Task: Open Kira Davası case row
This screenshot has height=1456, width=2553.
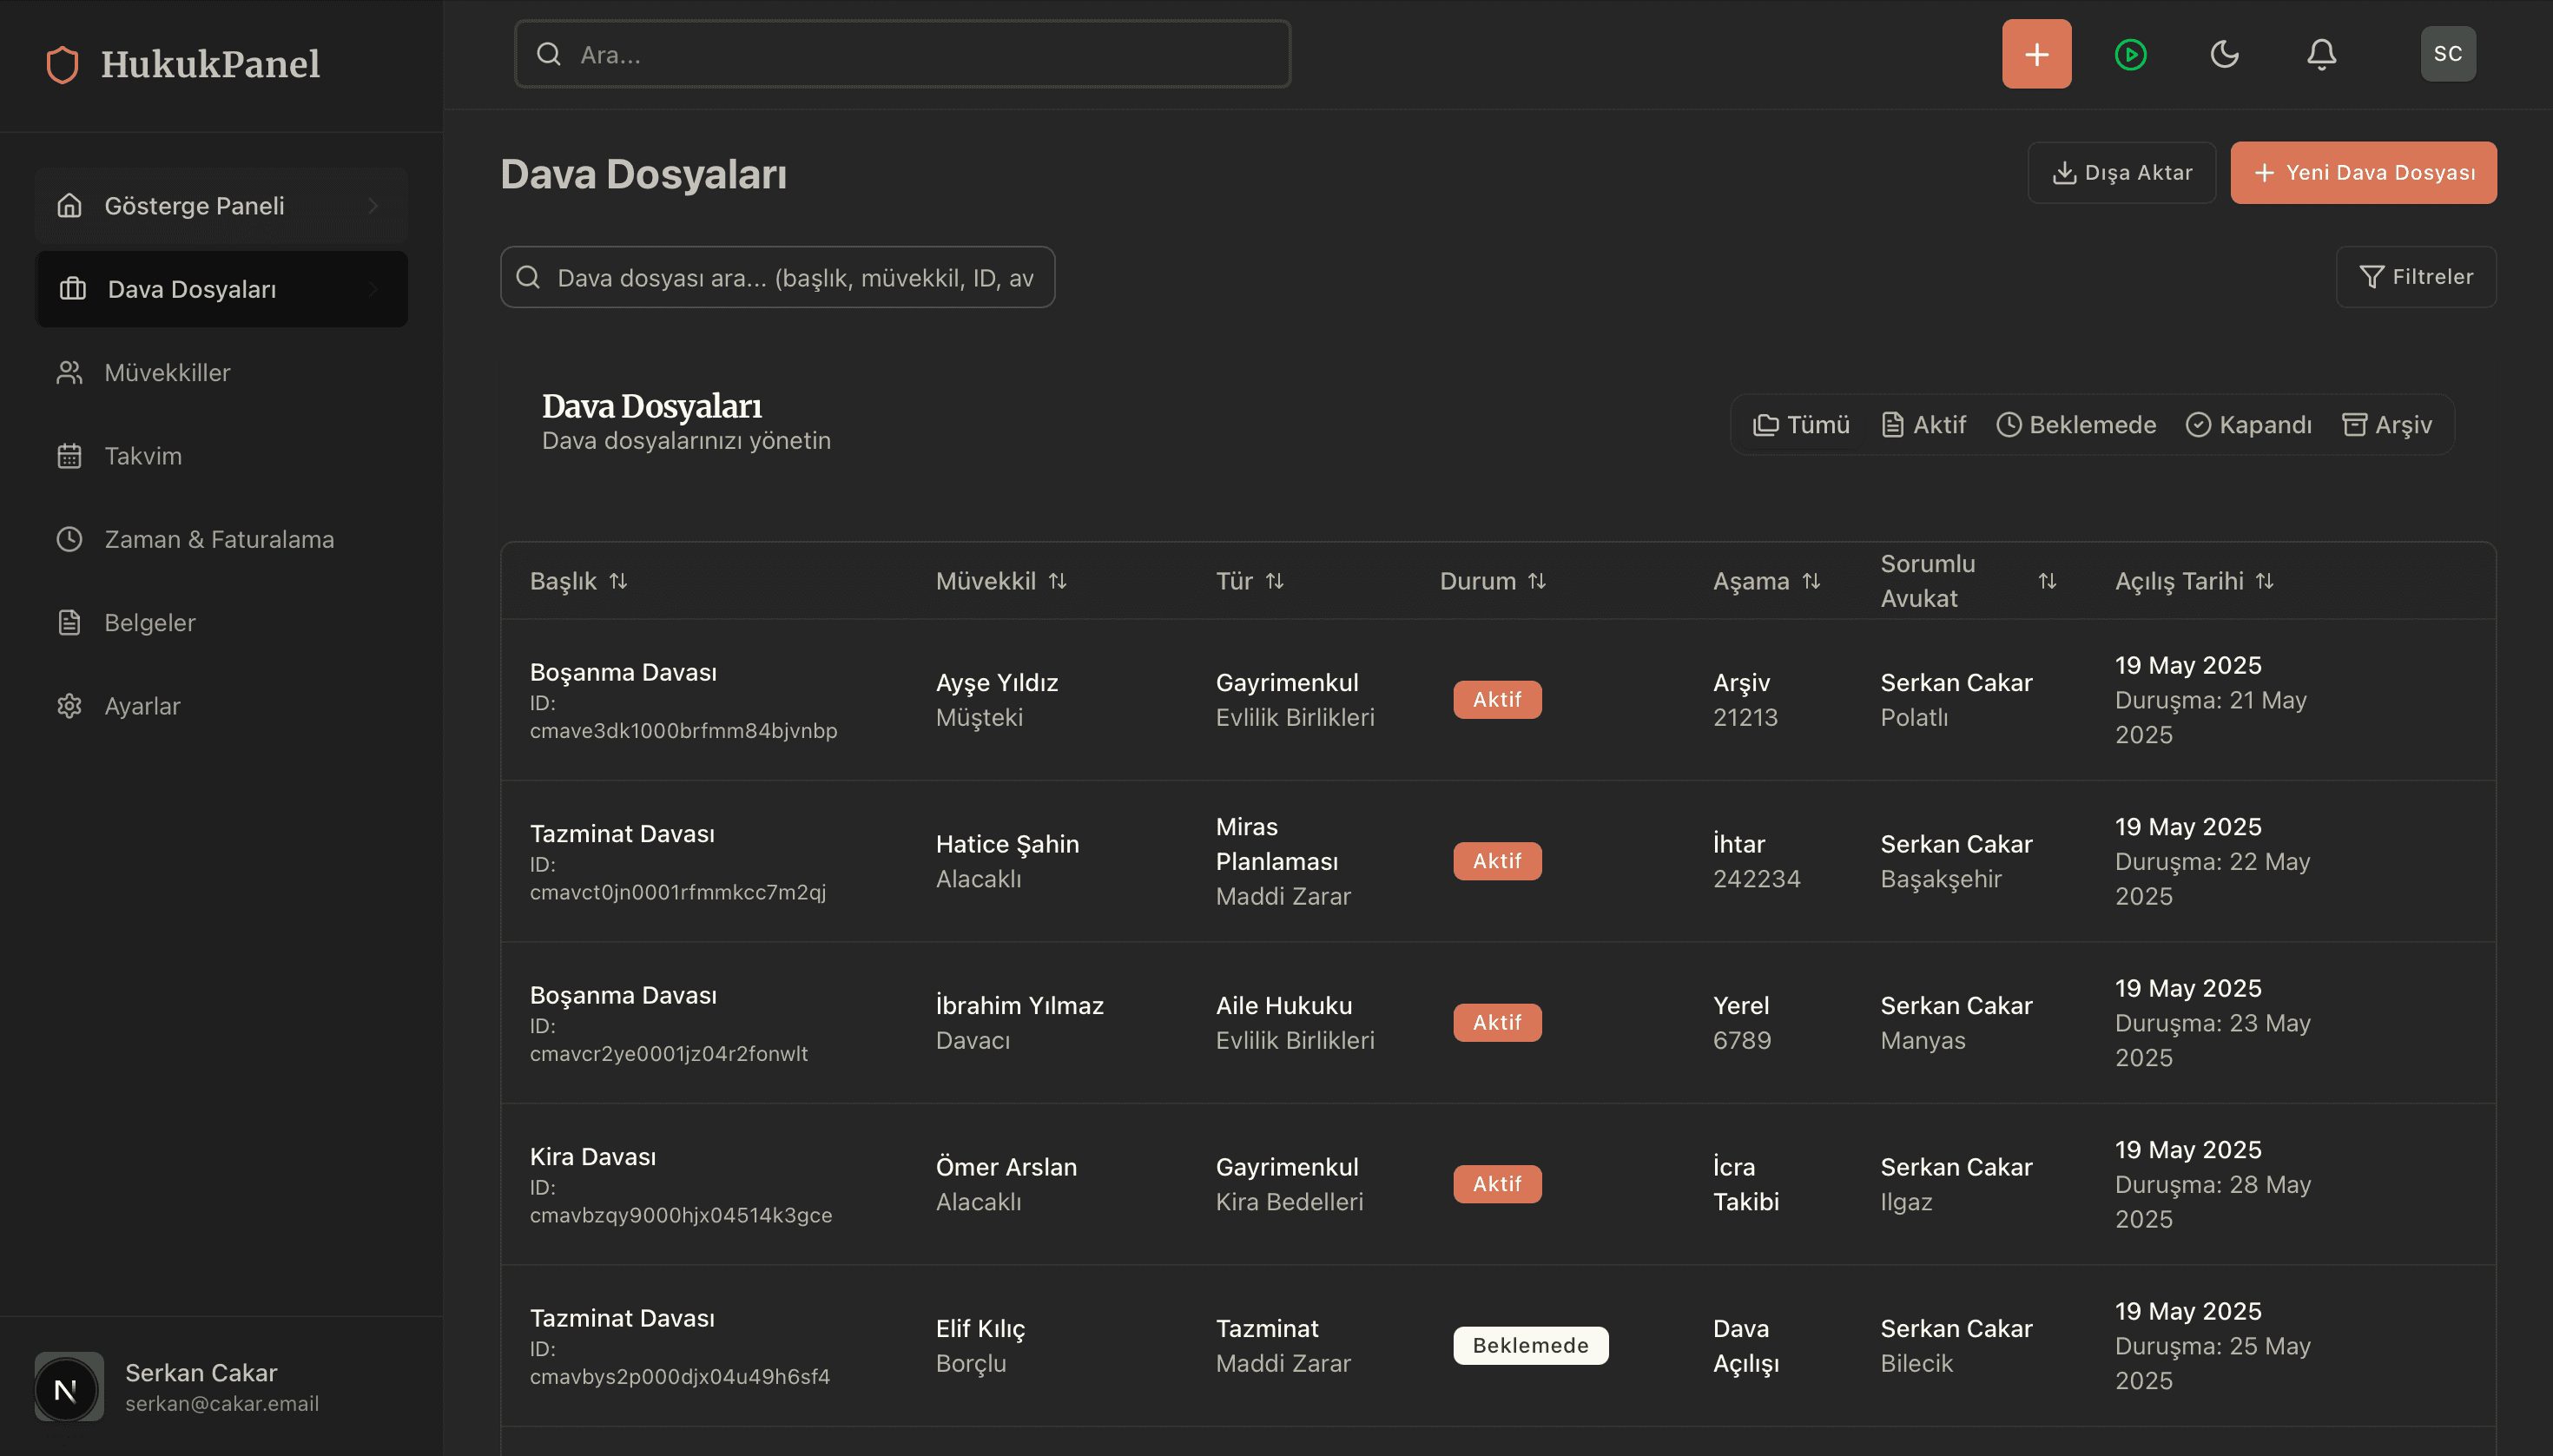Action: click(x=593, y=1157)
